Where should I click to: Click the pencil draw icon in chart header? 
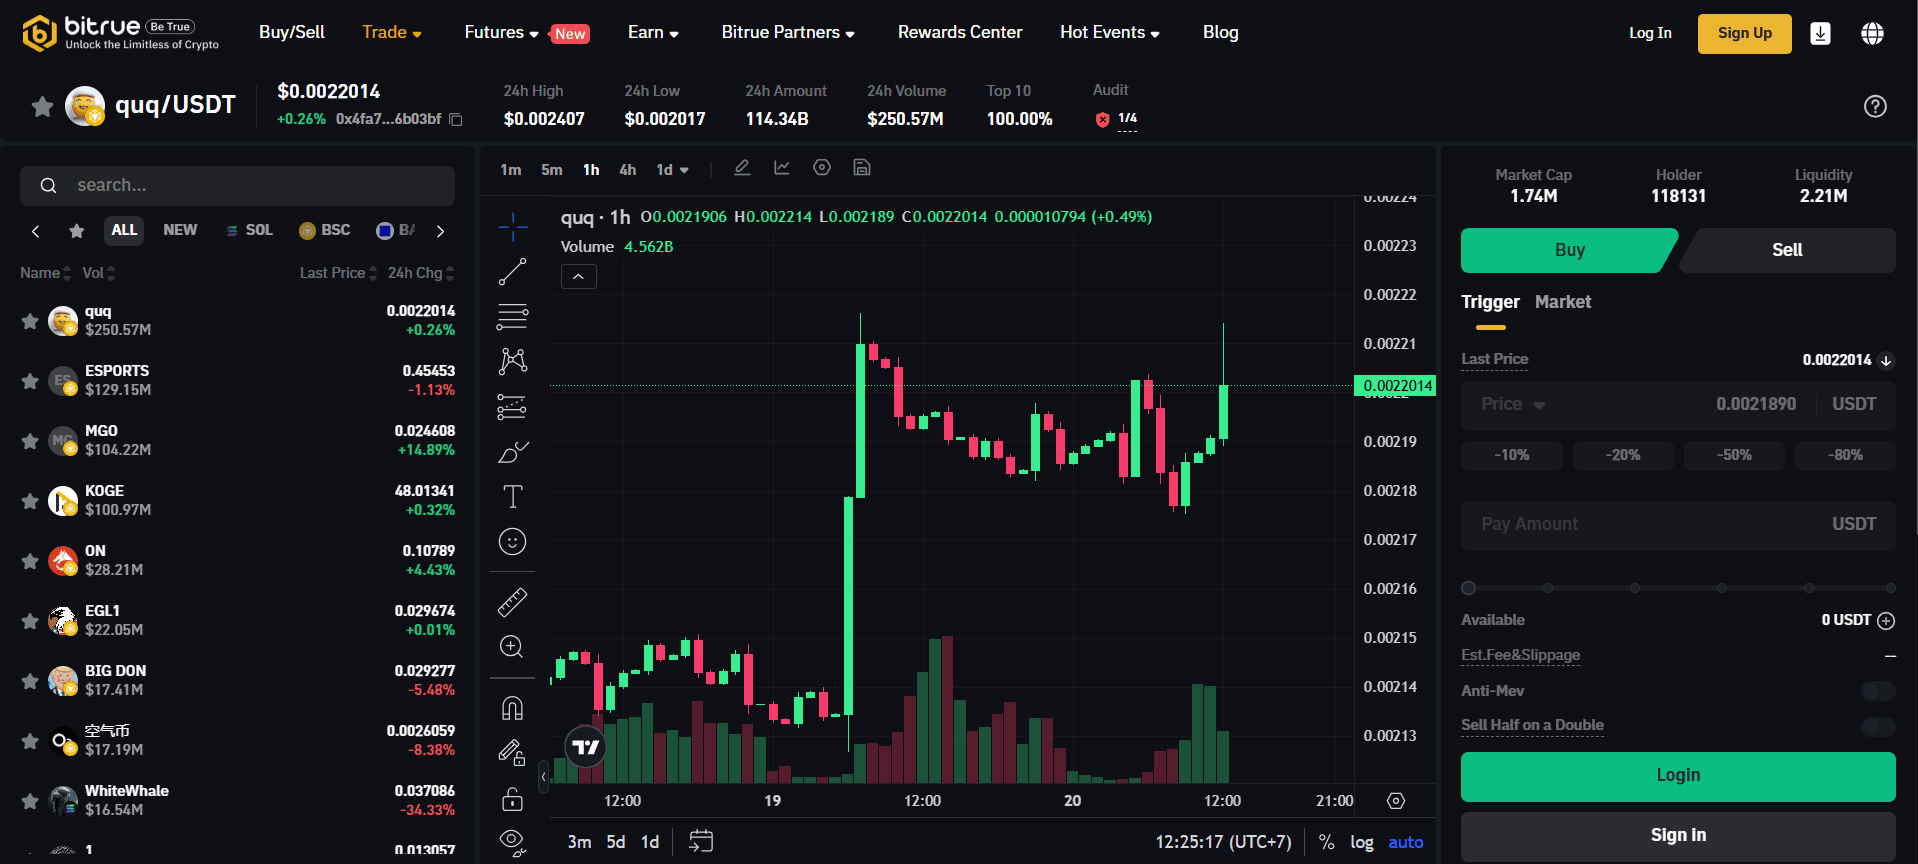point(742,168)
